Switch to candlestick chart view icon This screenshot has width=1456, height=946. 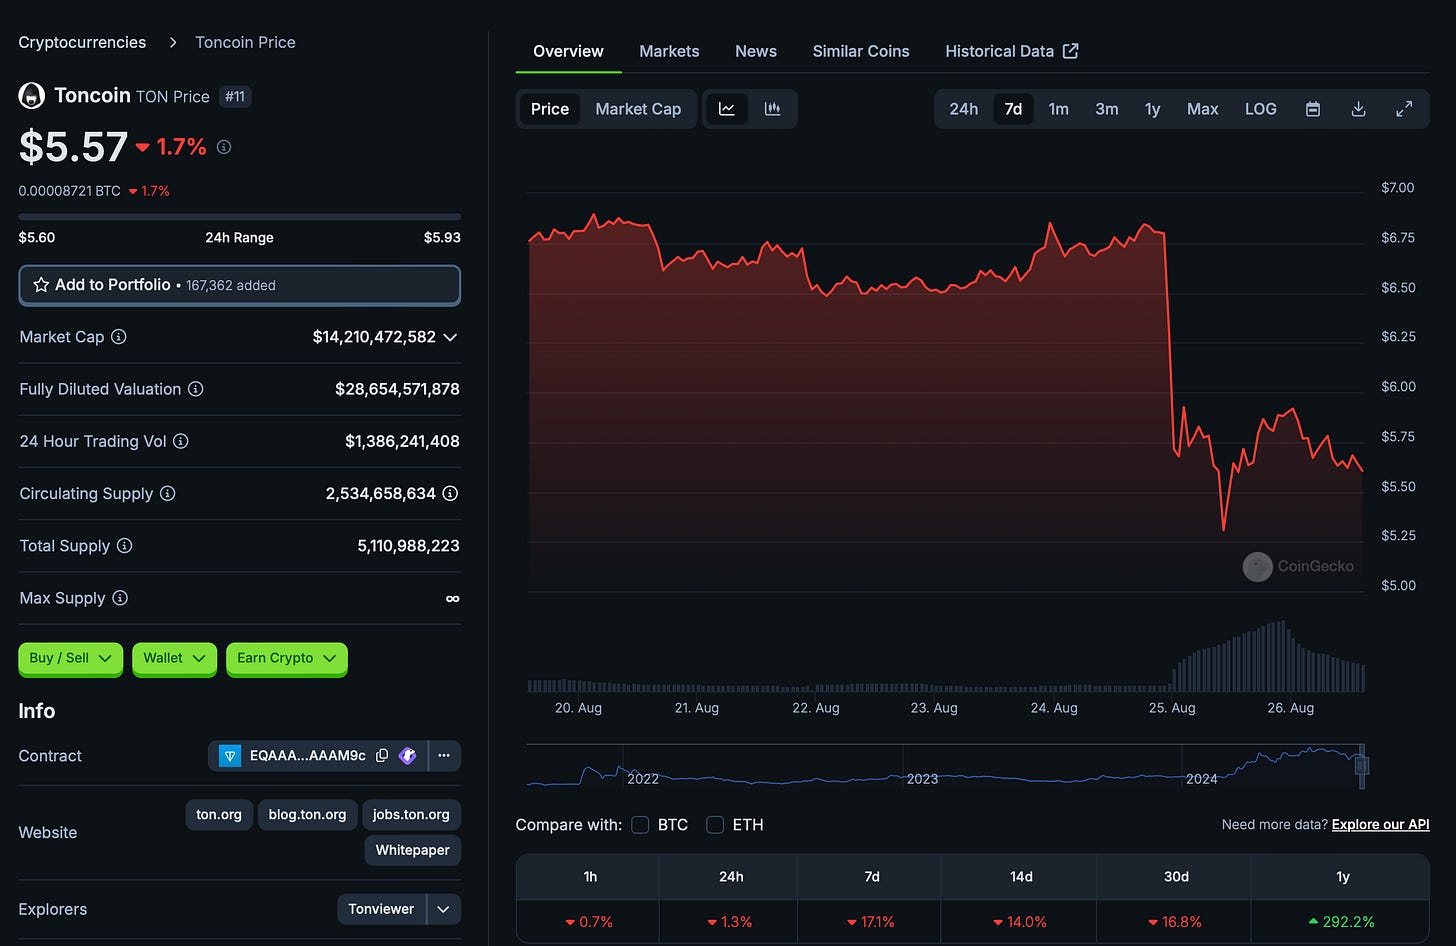coord(772,109)
